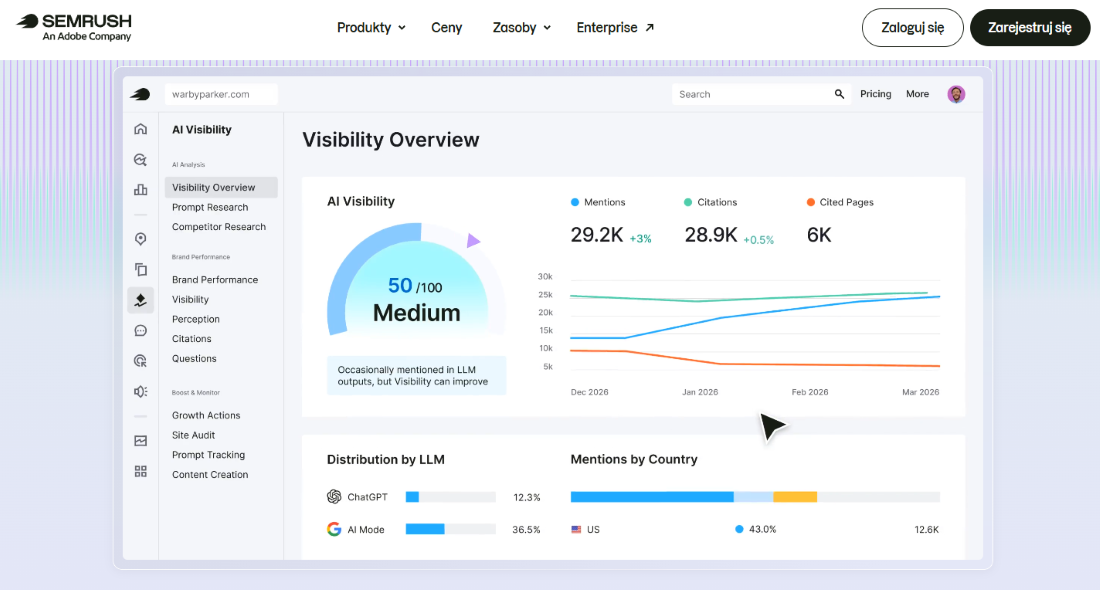Viewport: 1100px width, 590px height.
Task: Open the Visibility item under Brand Performance
Action: 190,299
